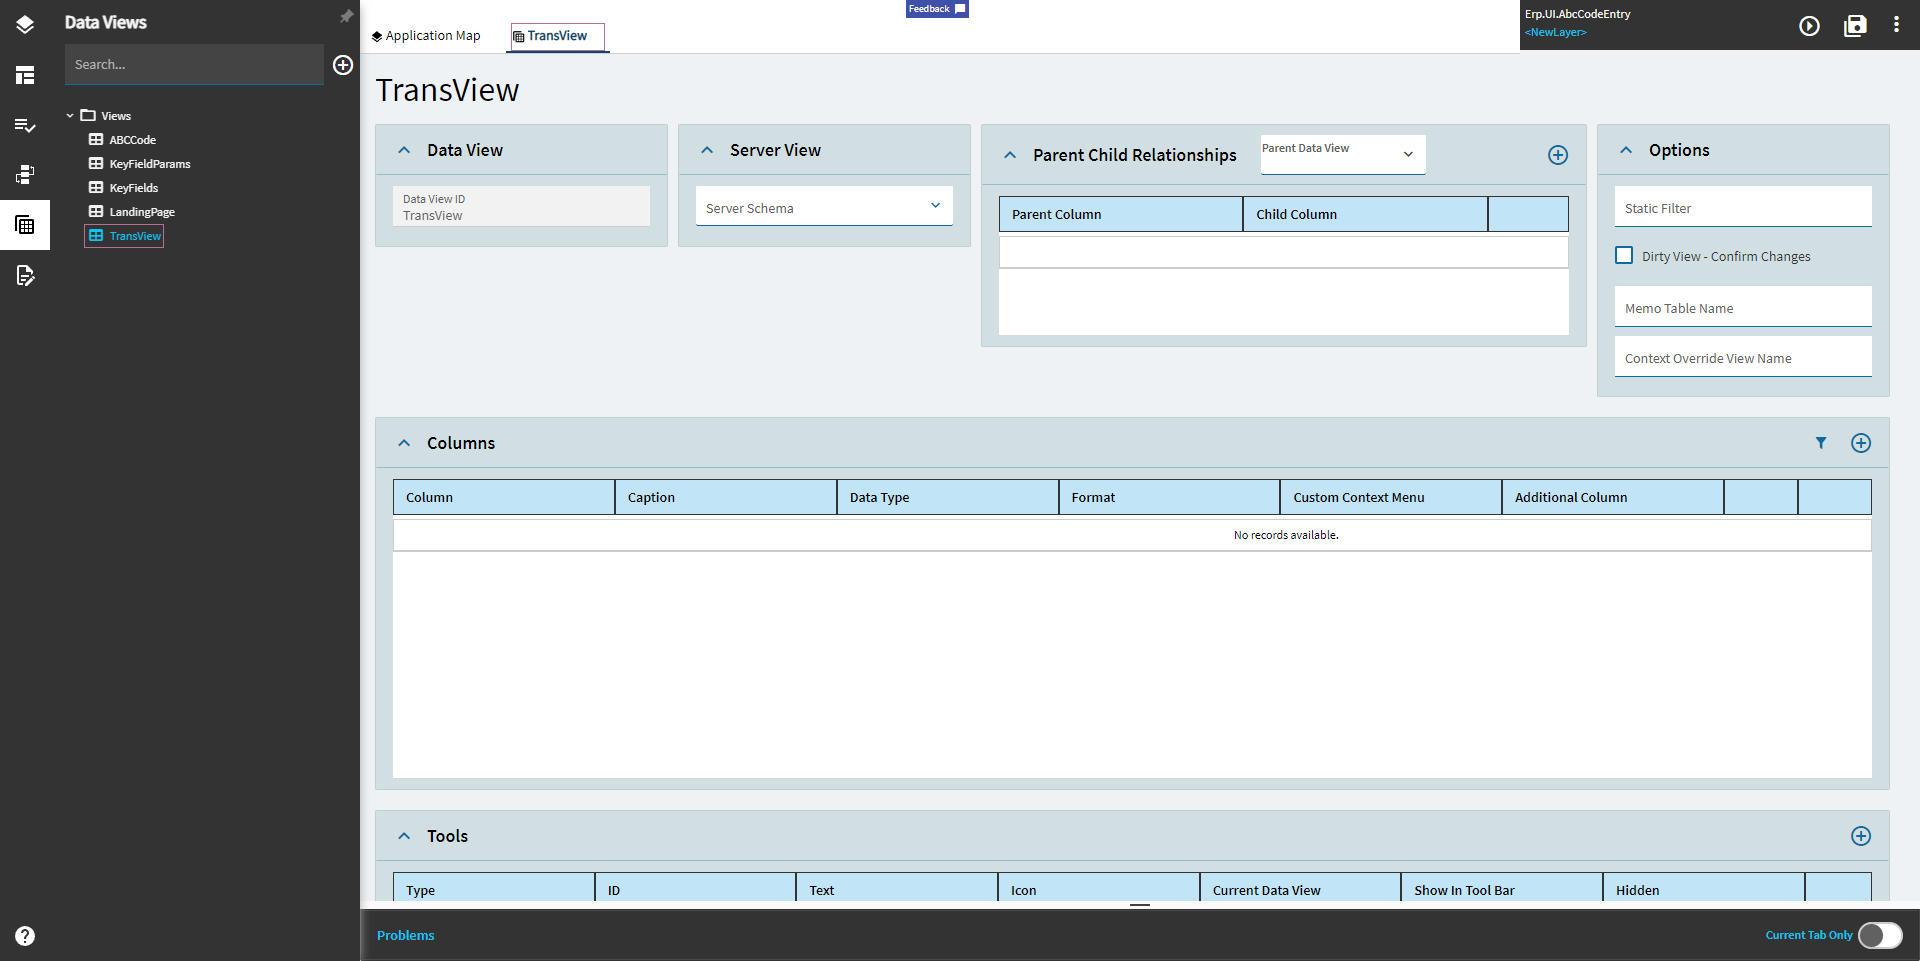This screenshot has width=1920, height=961.
Task: Click the Static Filter input field
Action: click(1742, 207)
